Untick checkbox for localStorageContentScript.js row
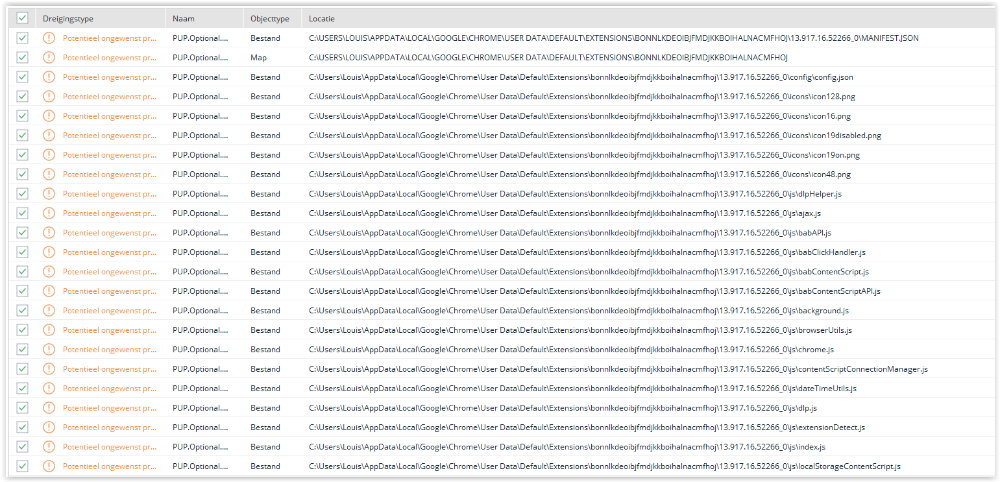Screen dimensions: 1000x482 [22, 466]
